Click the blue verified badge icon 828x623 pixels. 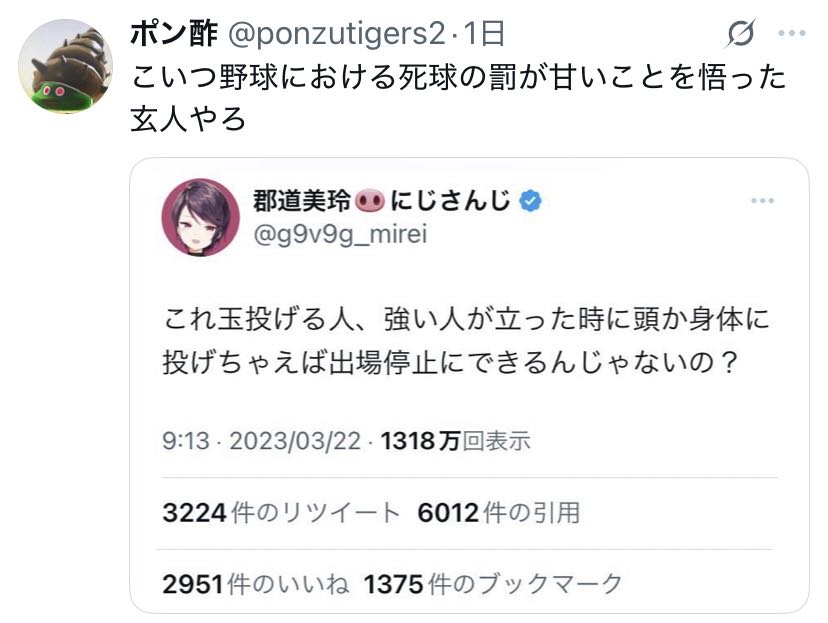click(x=531, y=200)
